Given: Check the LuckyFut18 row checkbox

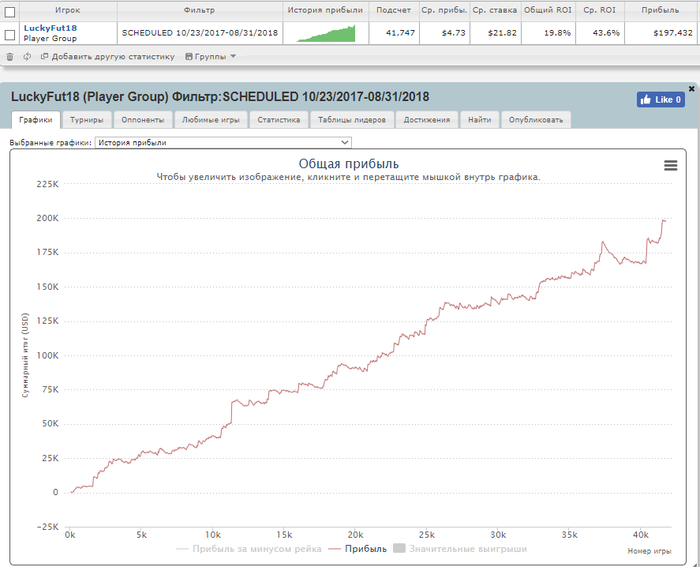Looking at the screenshot, I should pyautogui.click(x=10, y=35).
